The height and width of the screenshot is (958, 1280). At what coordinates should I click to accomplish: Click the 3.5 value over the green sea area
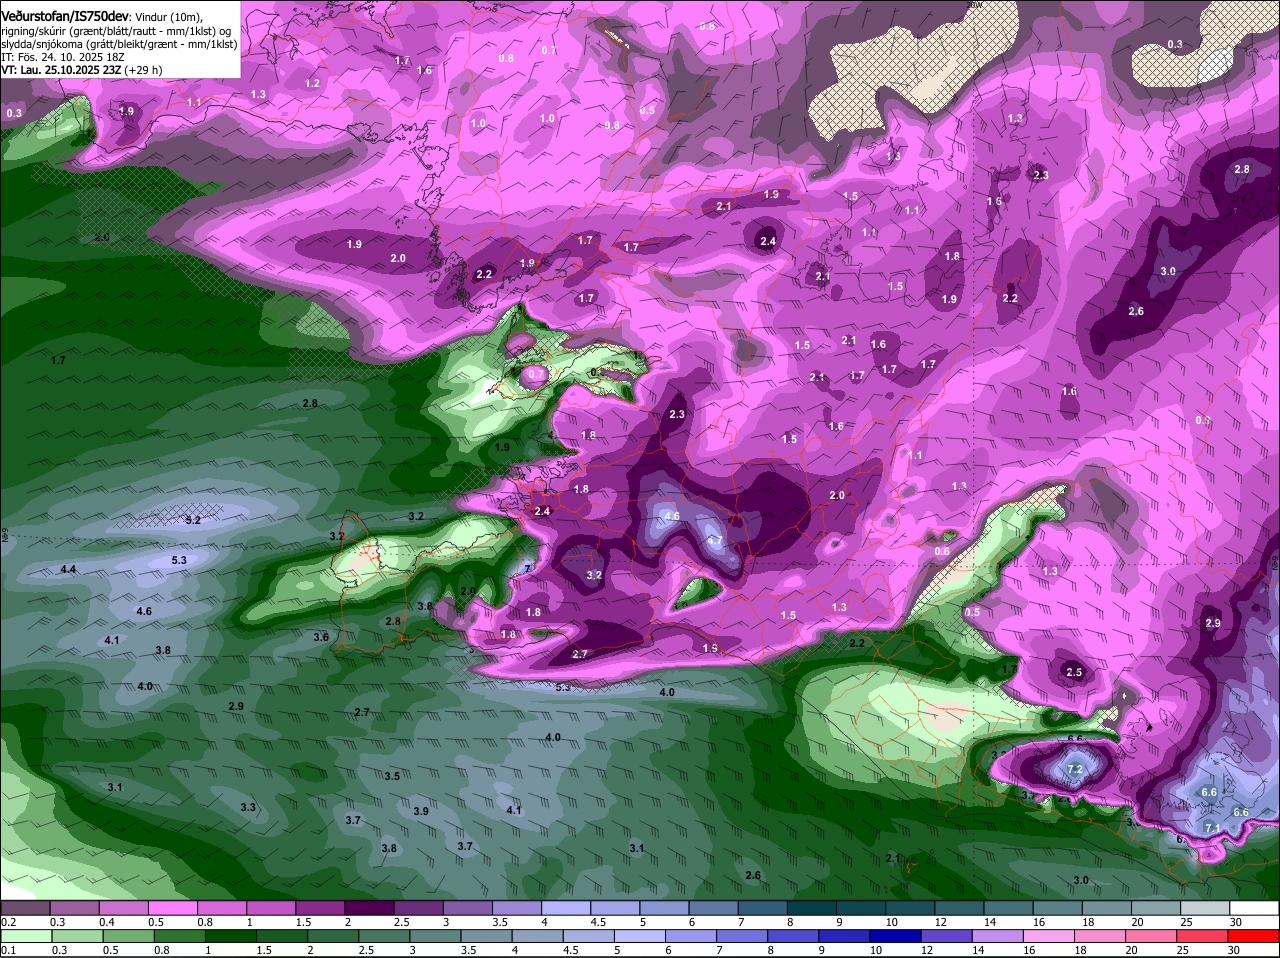tap(392, 776)
